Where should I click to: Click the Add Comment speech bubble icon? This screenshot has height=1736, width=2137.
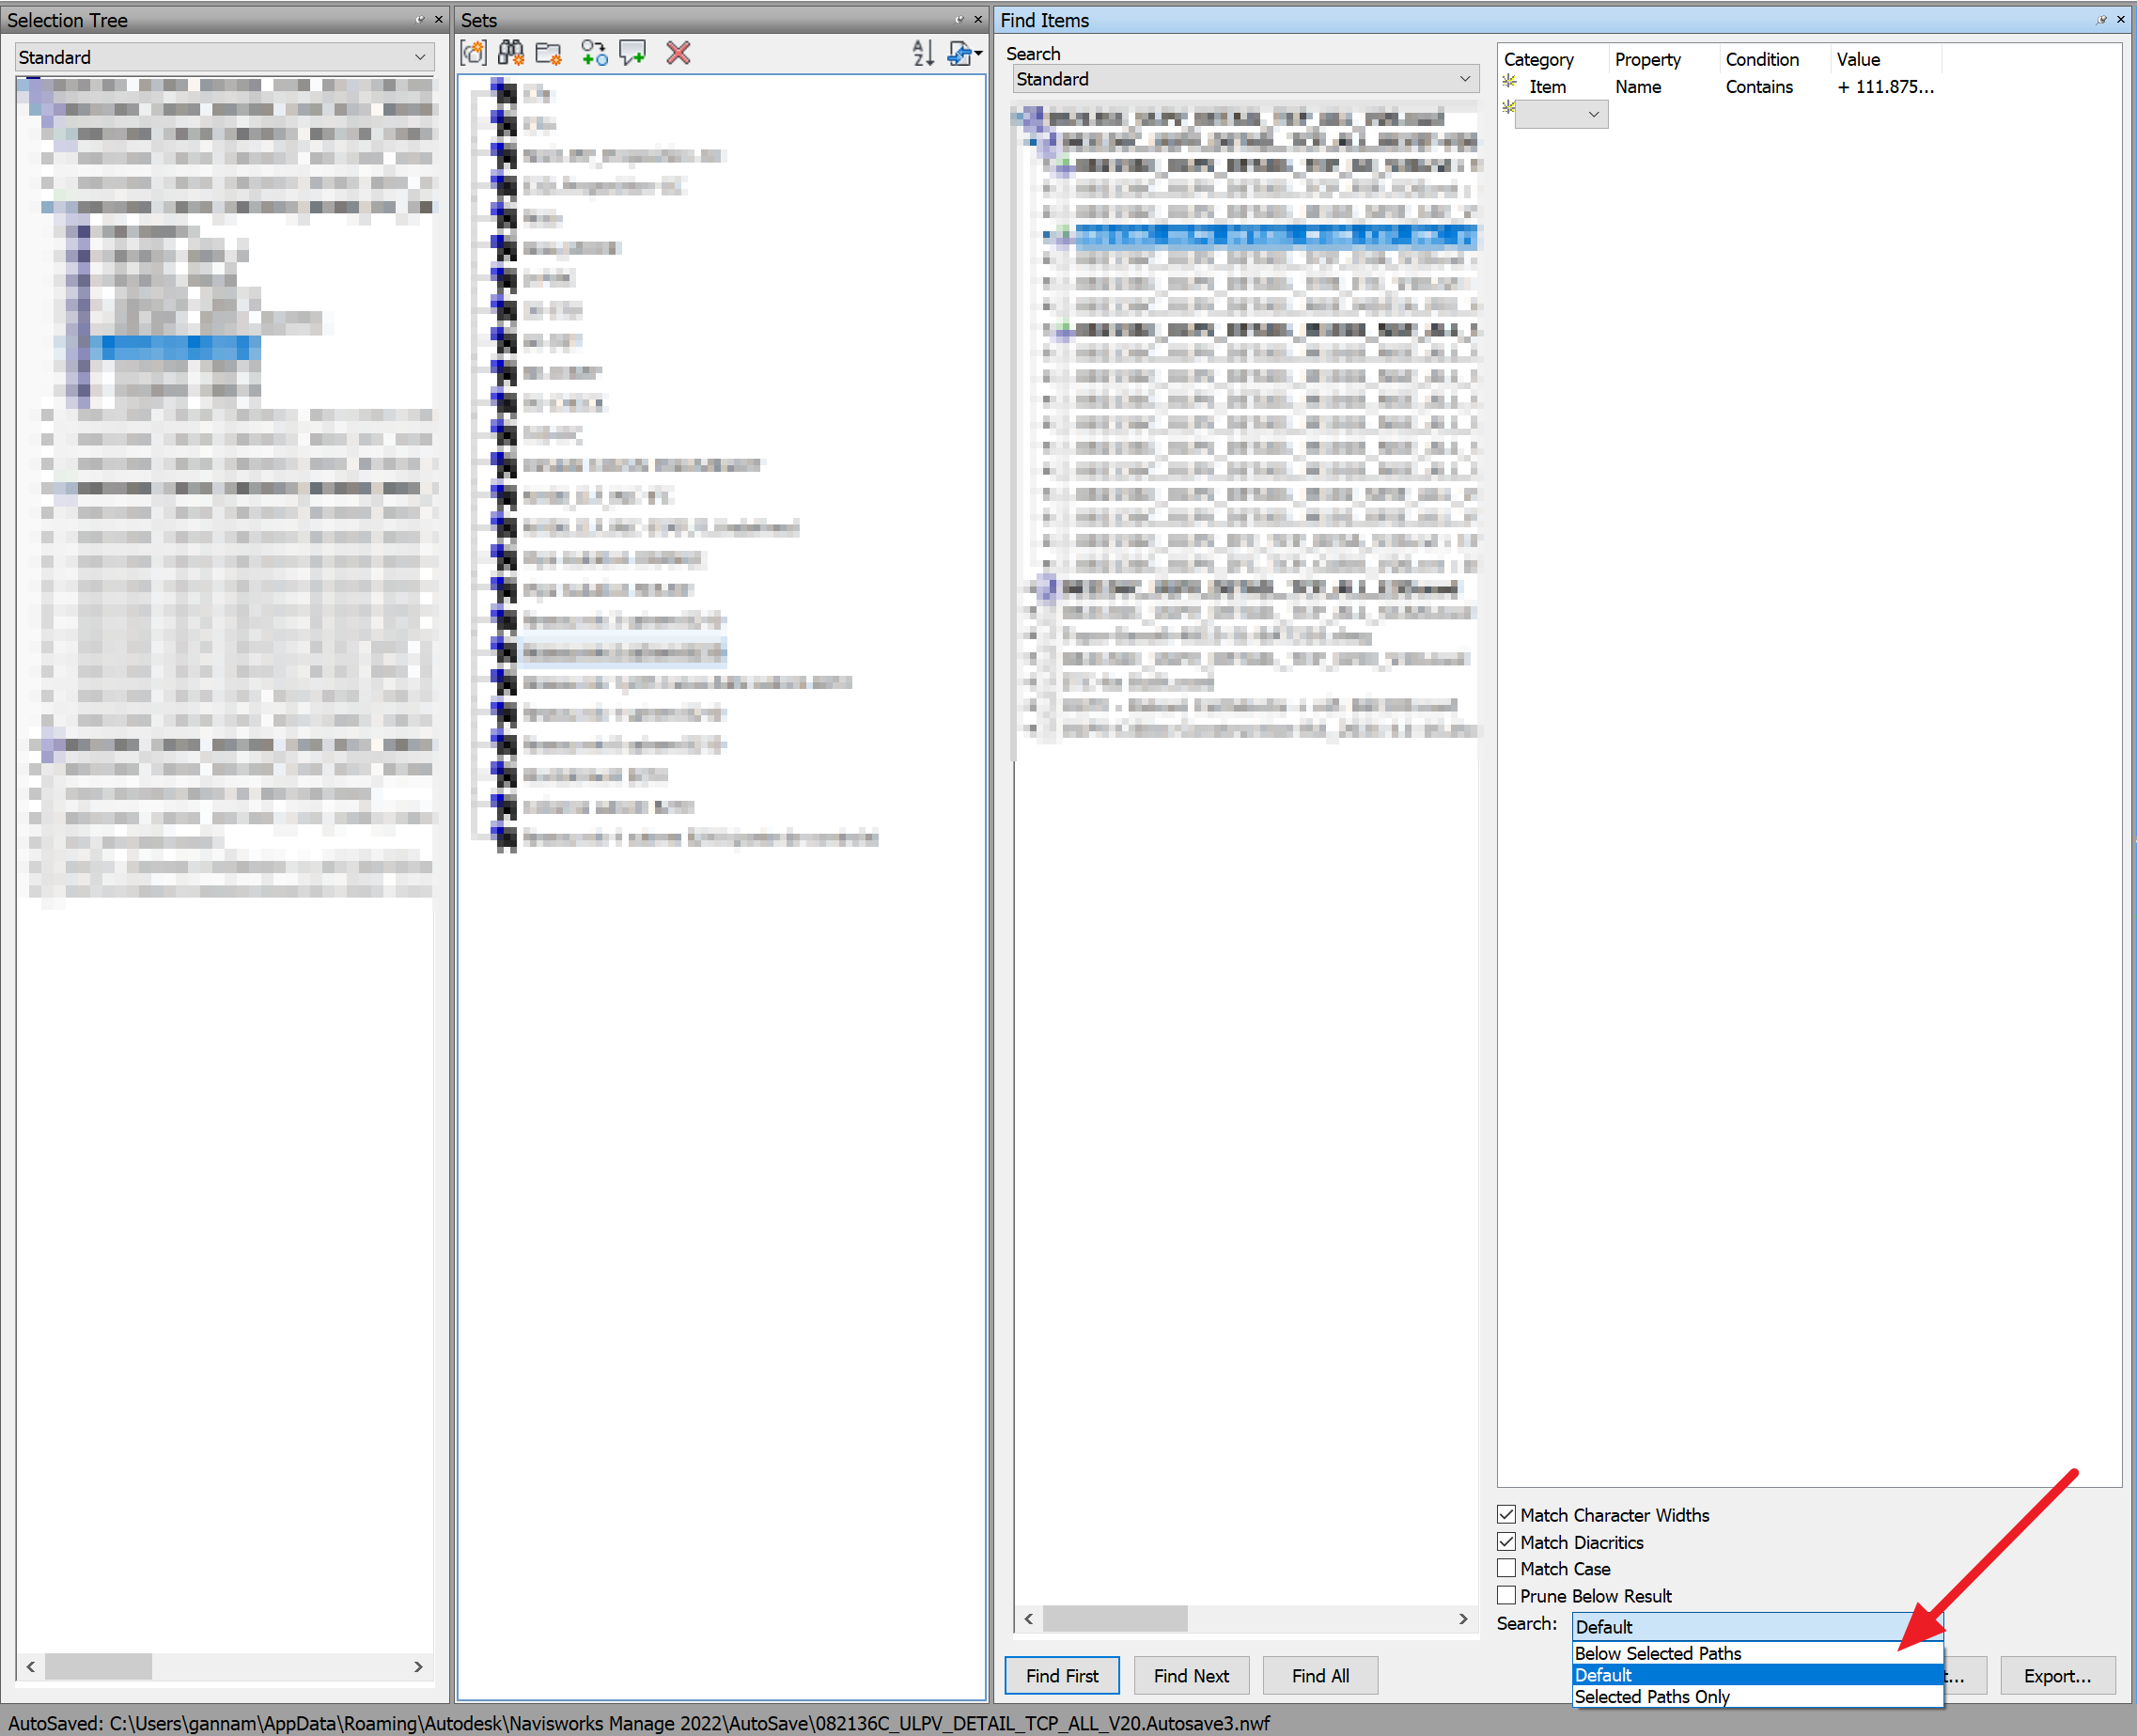pyautogui.click(x=633, y=53)
